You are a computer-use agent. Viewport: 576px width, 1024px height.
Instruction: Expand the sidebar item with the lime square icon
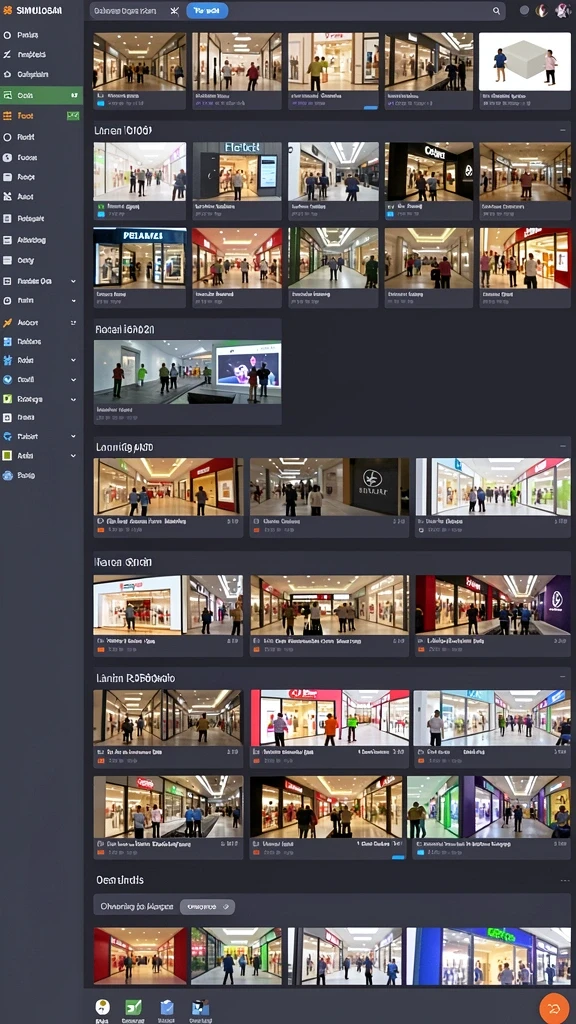73,399
